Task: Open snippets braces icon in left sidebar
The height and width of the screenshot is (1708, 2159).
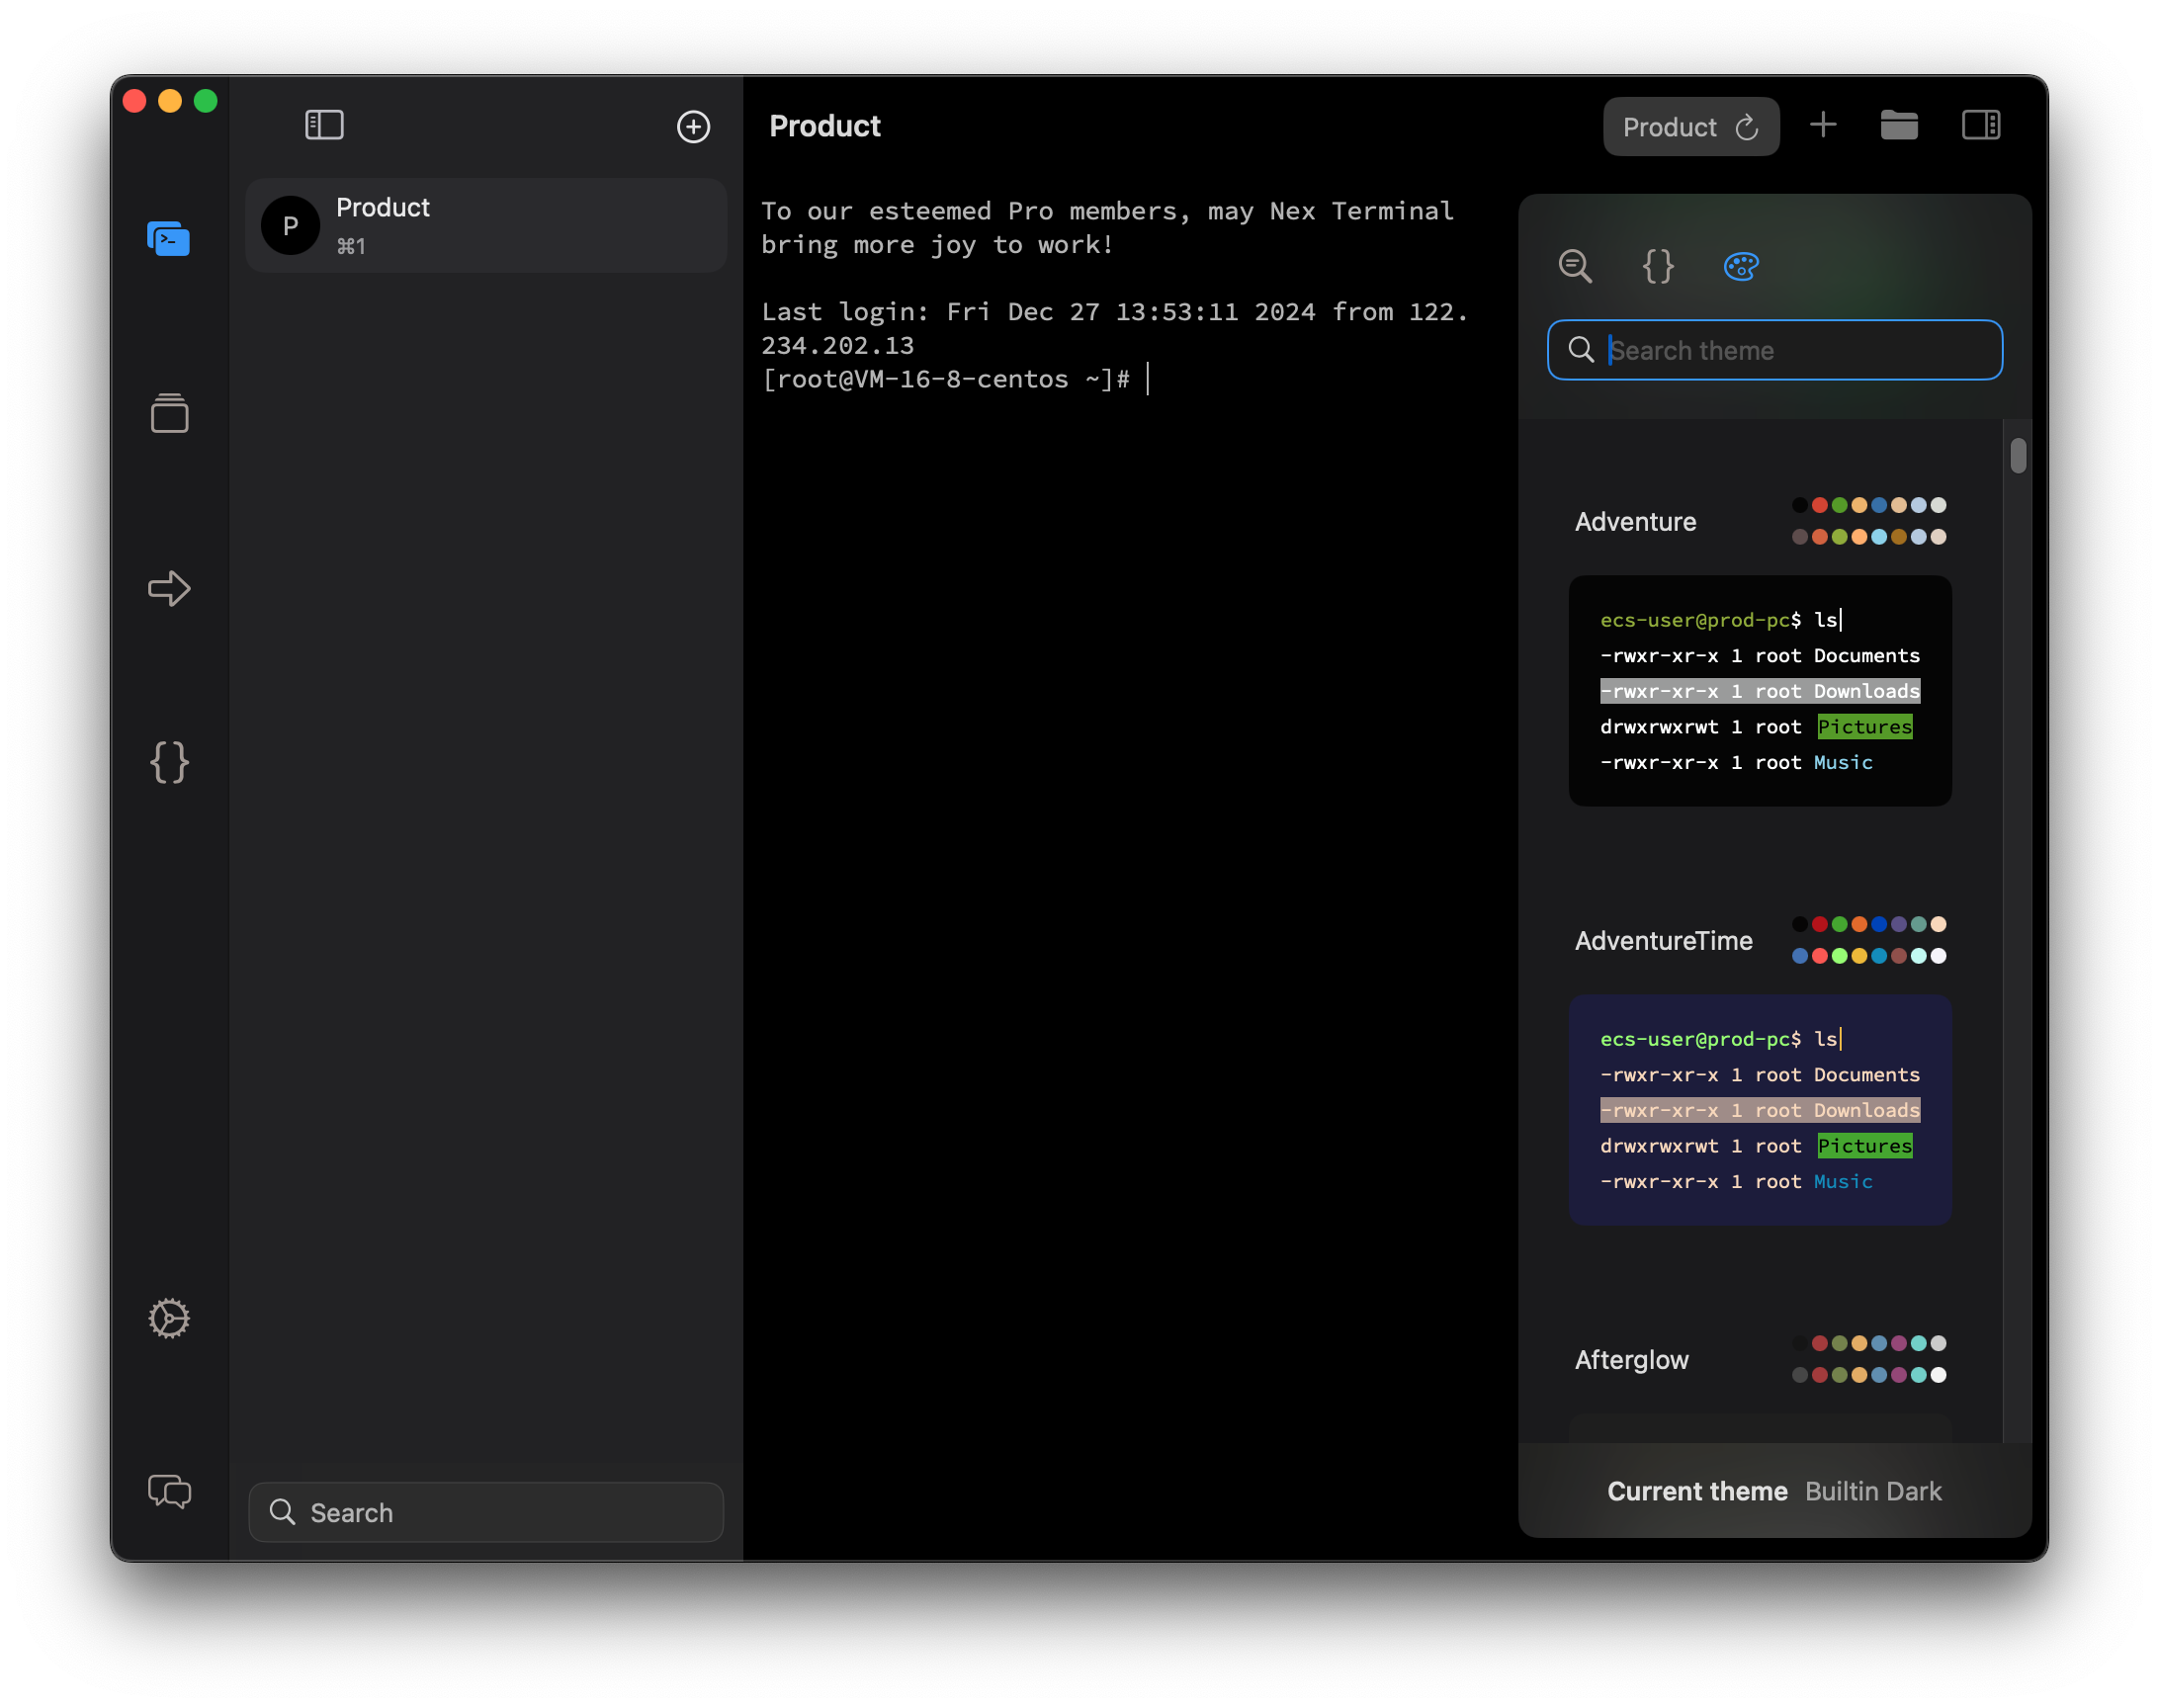Action: tap(169, 762)
